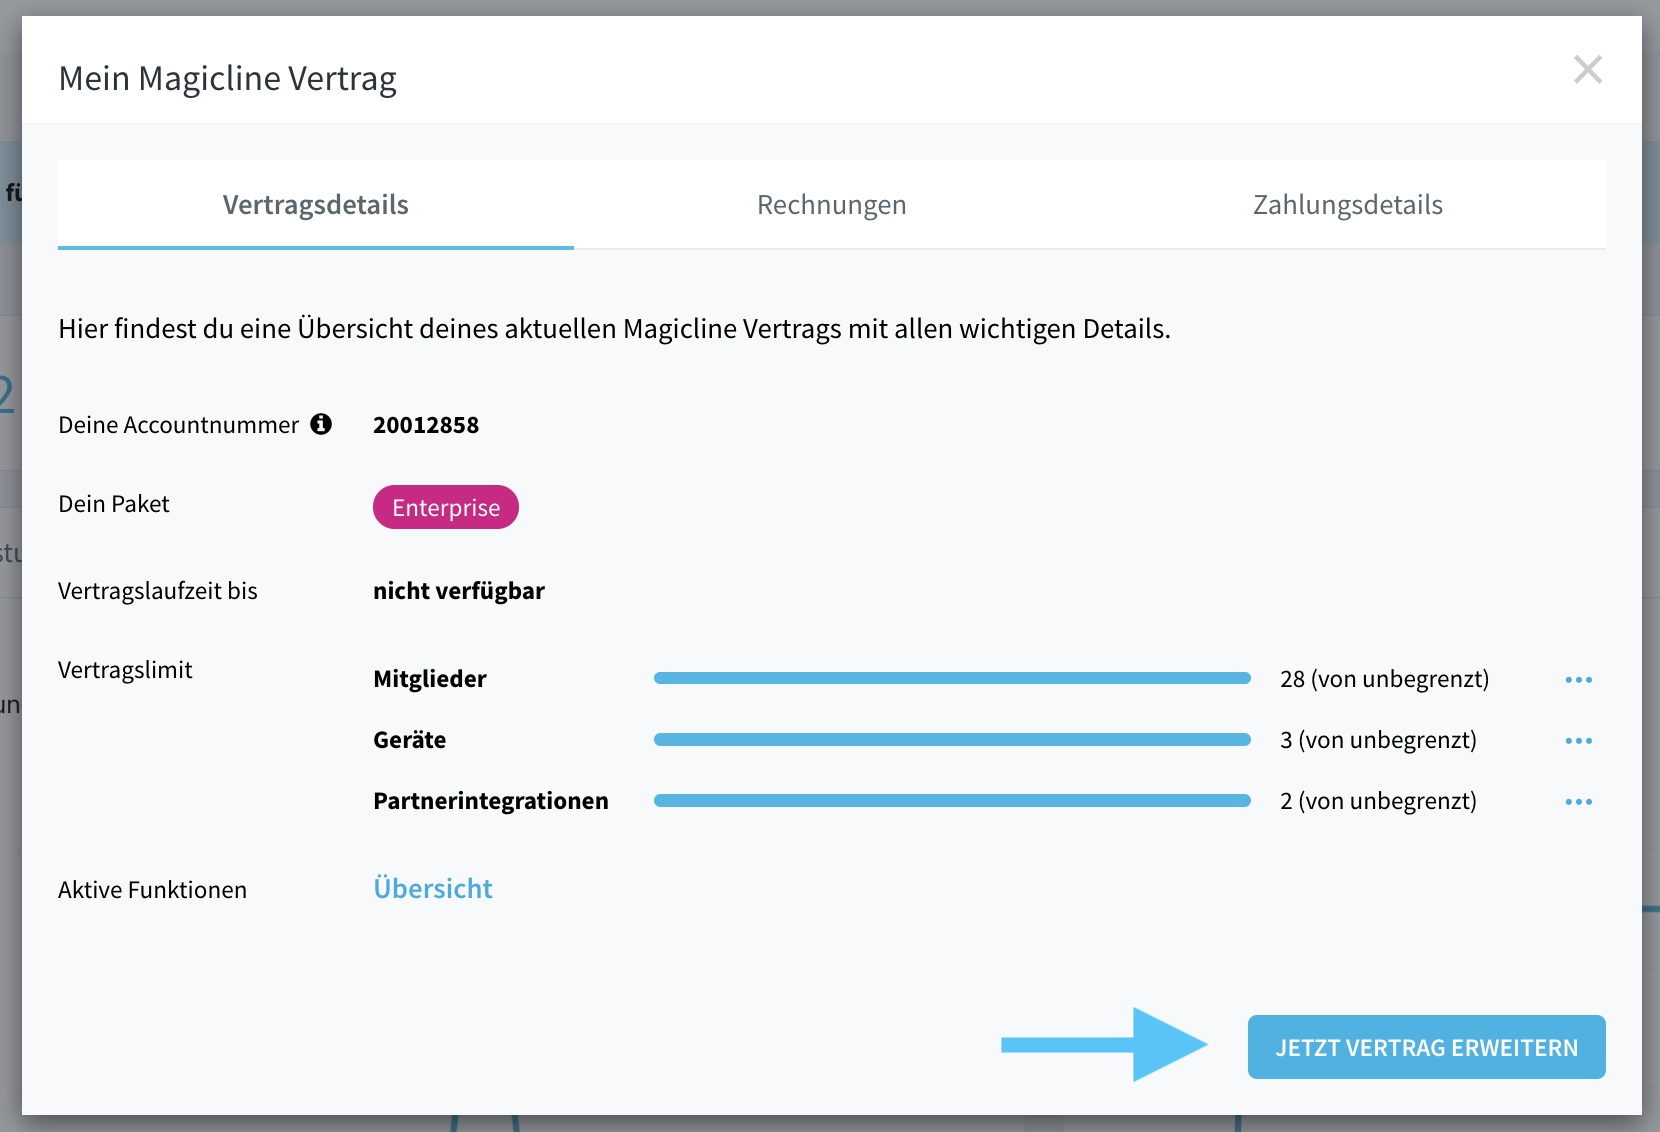
Task: Click the blue arrow pointing to the button
Action: point(1104,1045)
